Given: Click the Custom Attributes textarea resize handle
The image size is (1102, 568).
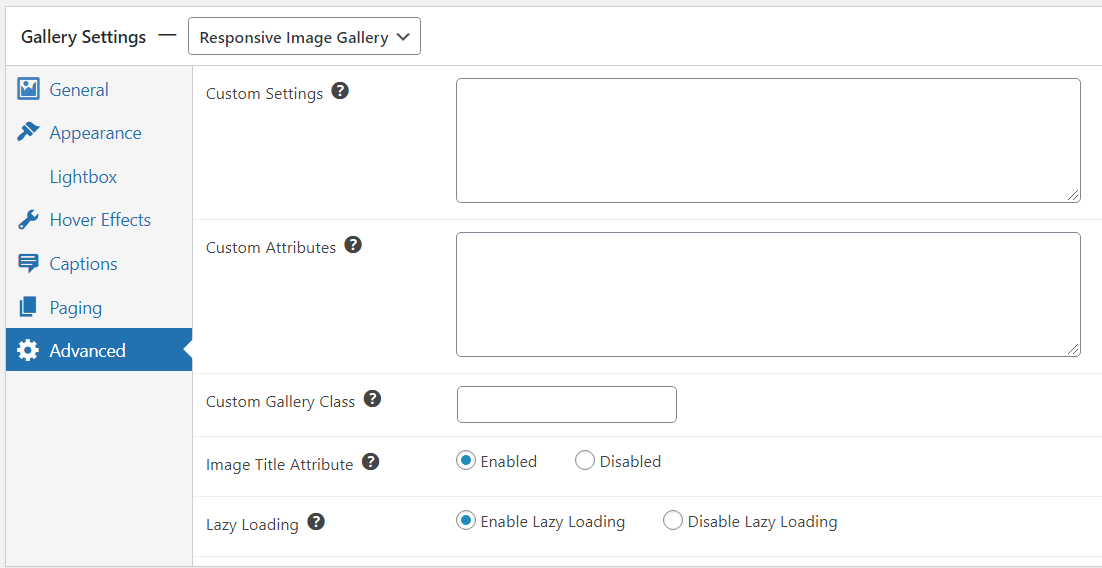Looking at the screenshot, I should pos(1073,349).
